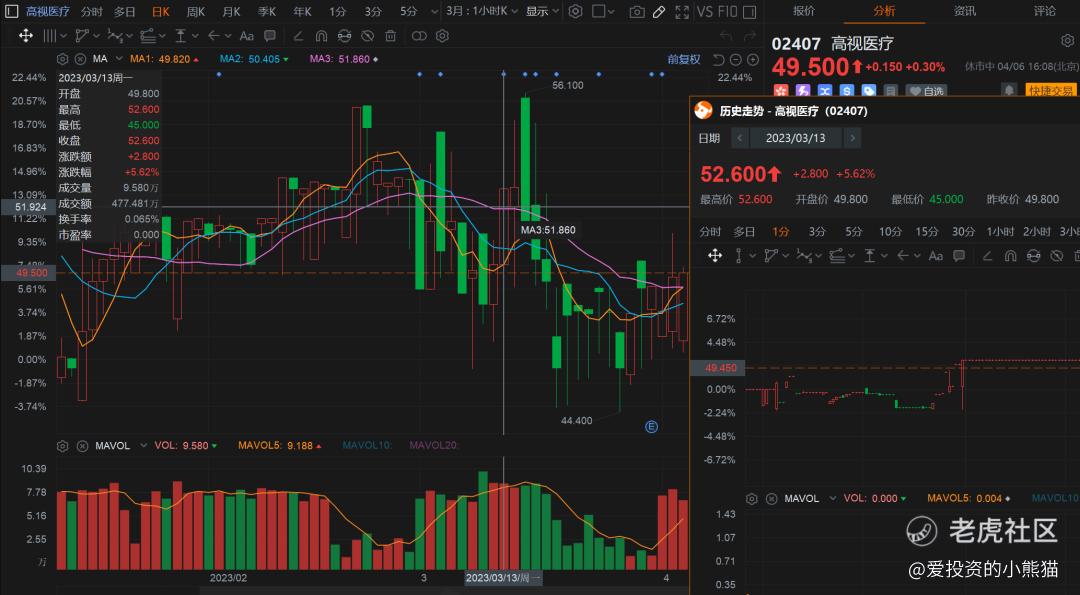Open chart settings hexagon gear in top bar
Image resolution: width=1080 pixels, height=595 pixels.
[576, 12]
